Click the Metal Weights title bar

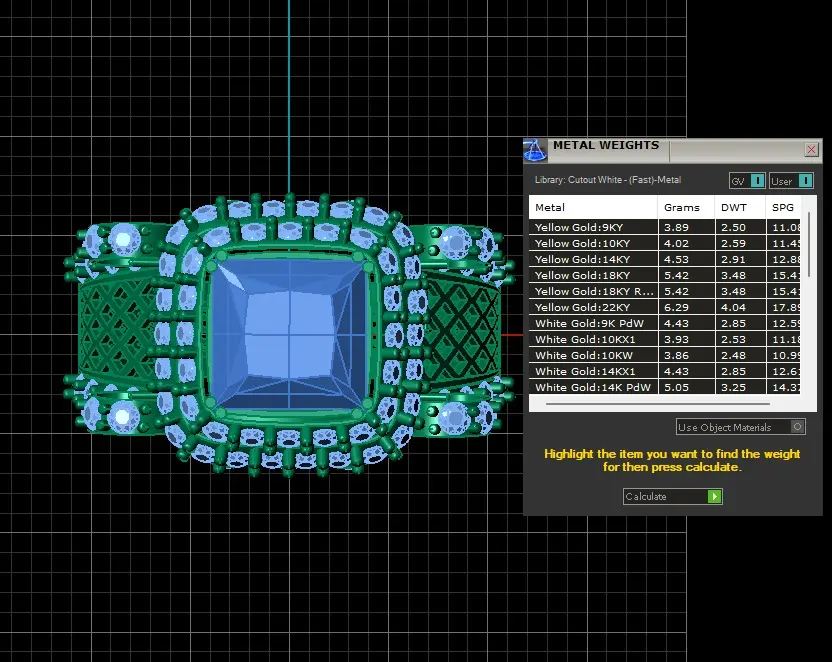674,150
